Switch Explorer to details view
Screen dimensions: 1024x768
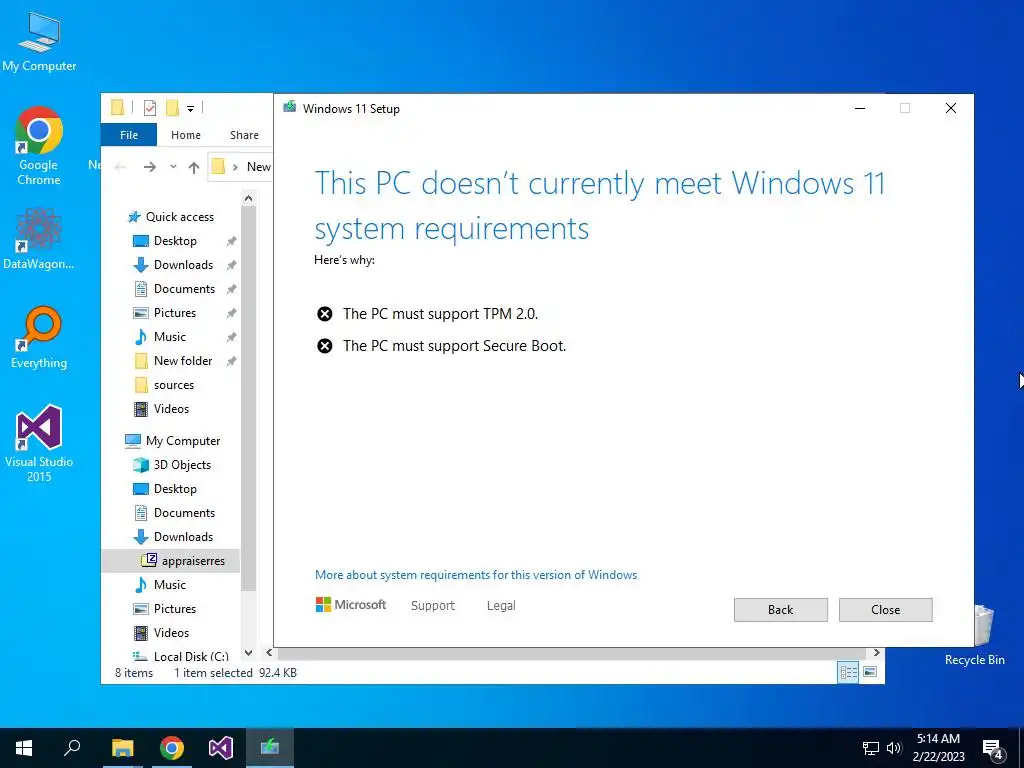848,672
